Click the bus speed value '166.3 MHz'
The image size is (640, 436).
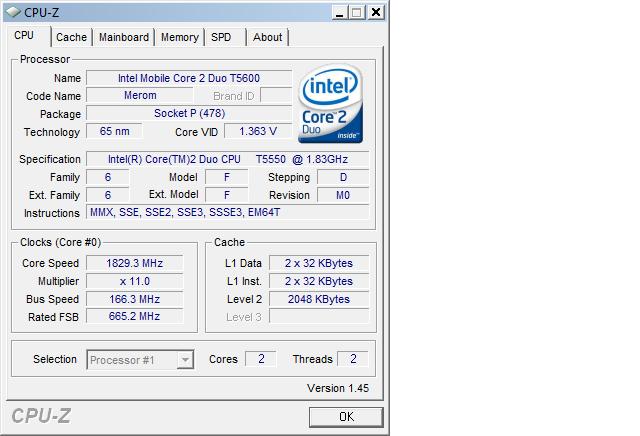pos(135,299)
